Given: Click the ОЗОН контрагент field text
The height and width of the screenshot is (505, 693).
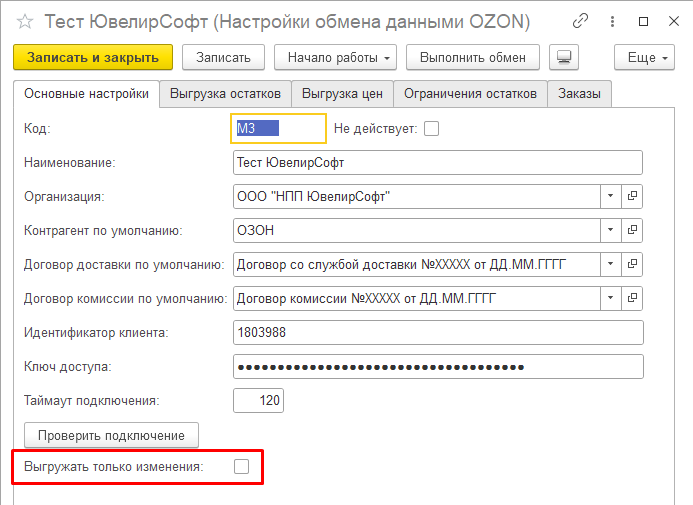Looking at the screenshot, I should click(x=255, y=230).
